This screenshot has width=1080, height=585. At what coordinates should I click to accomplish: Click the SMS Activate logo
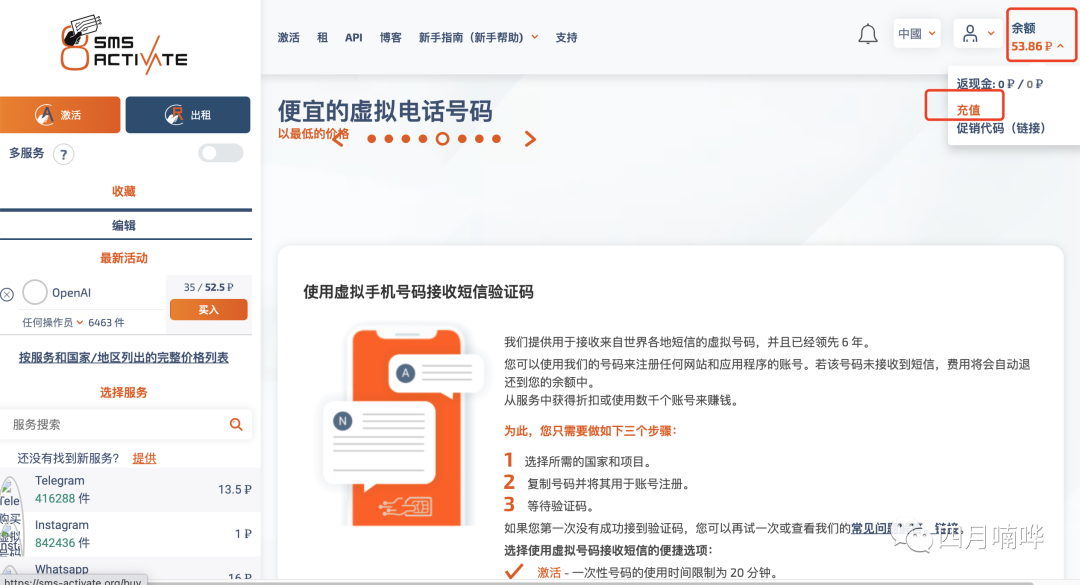(124, 45)
